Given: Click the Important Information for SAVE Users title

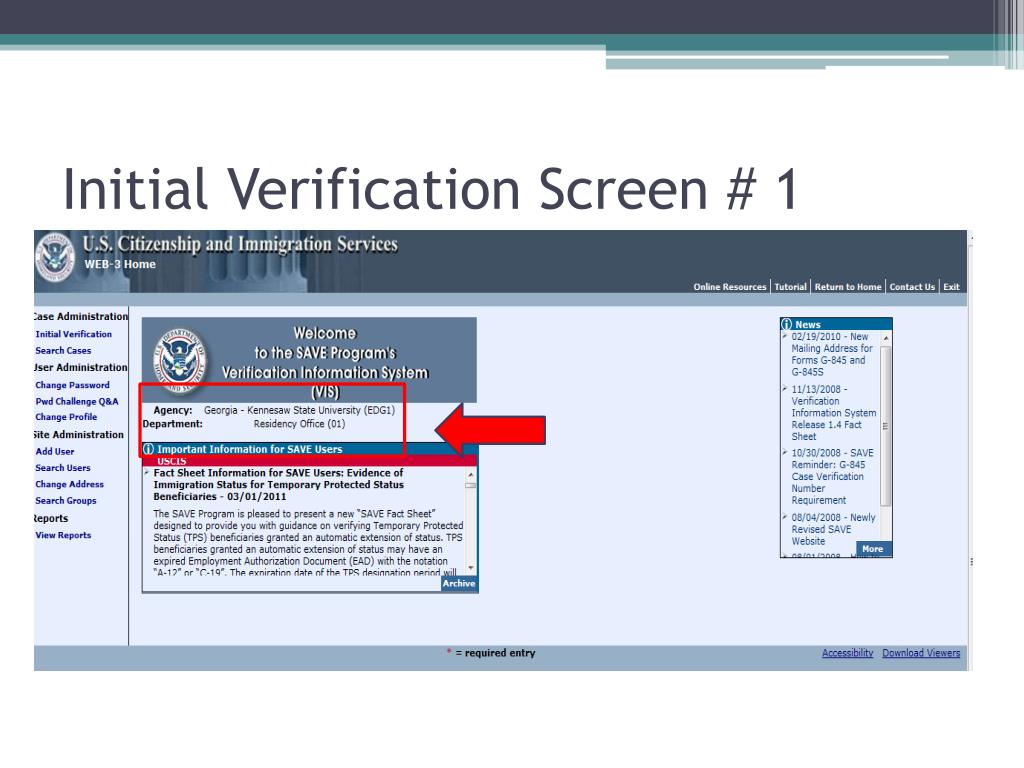Looking at the screenshot, I should pos(249,449).
